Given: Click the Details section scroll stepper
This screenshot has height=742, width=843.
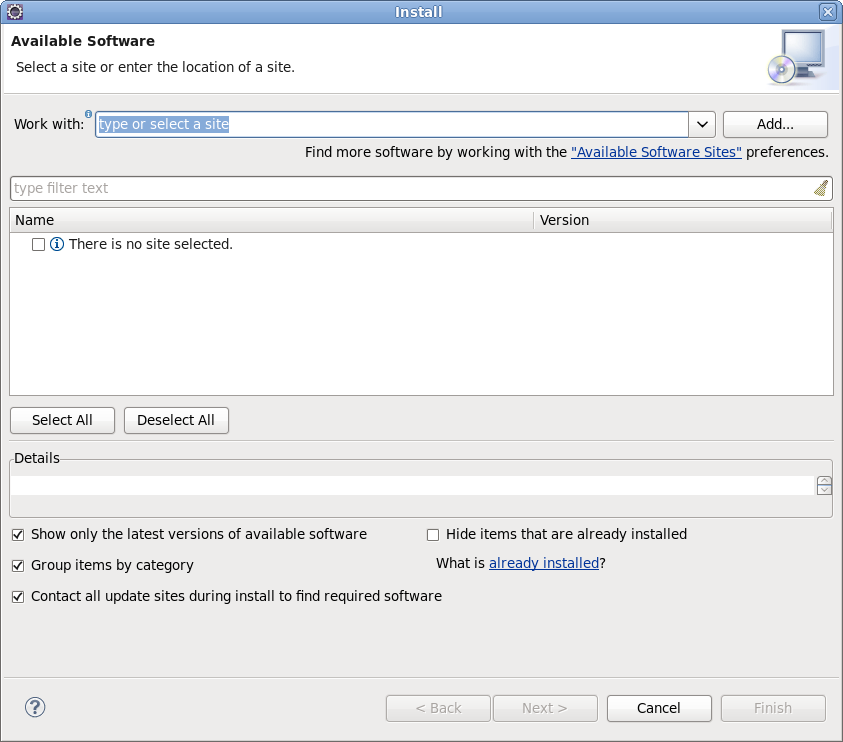Looking at the screenshot, I should [x=824, y=485].
